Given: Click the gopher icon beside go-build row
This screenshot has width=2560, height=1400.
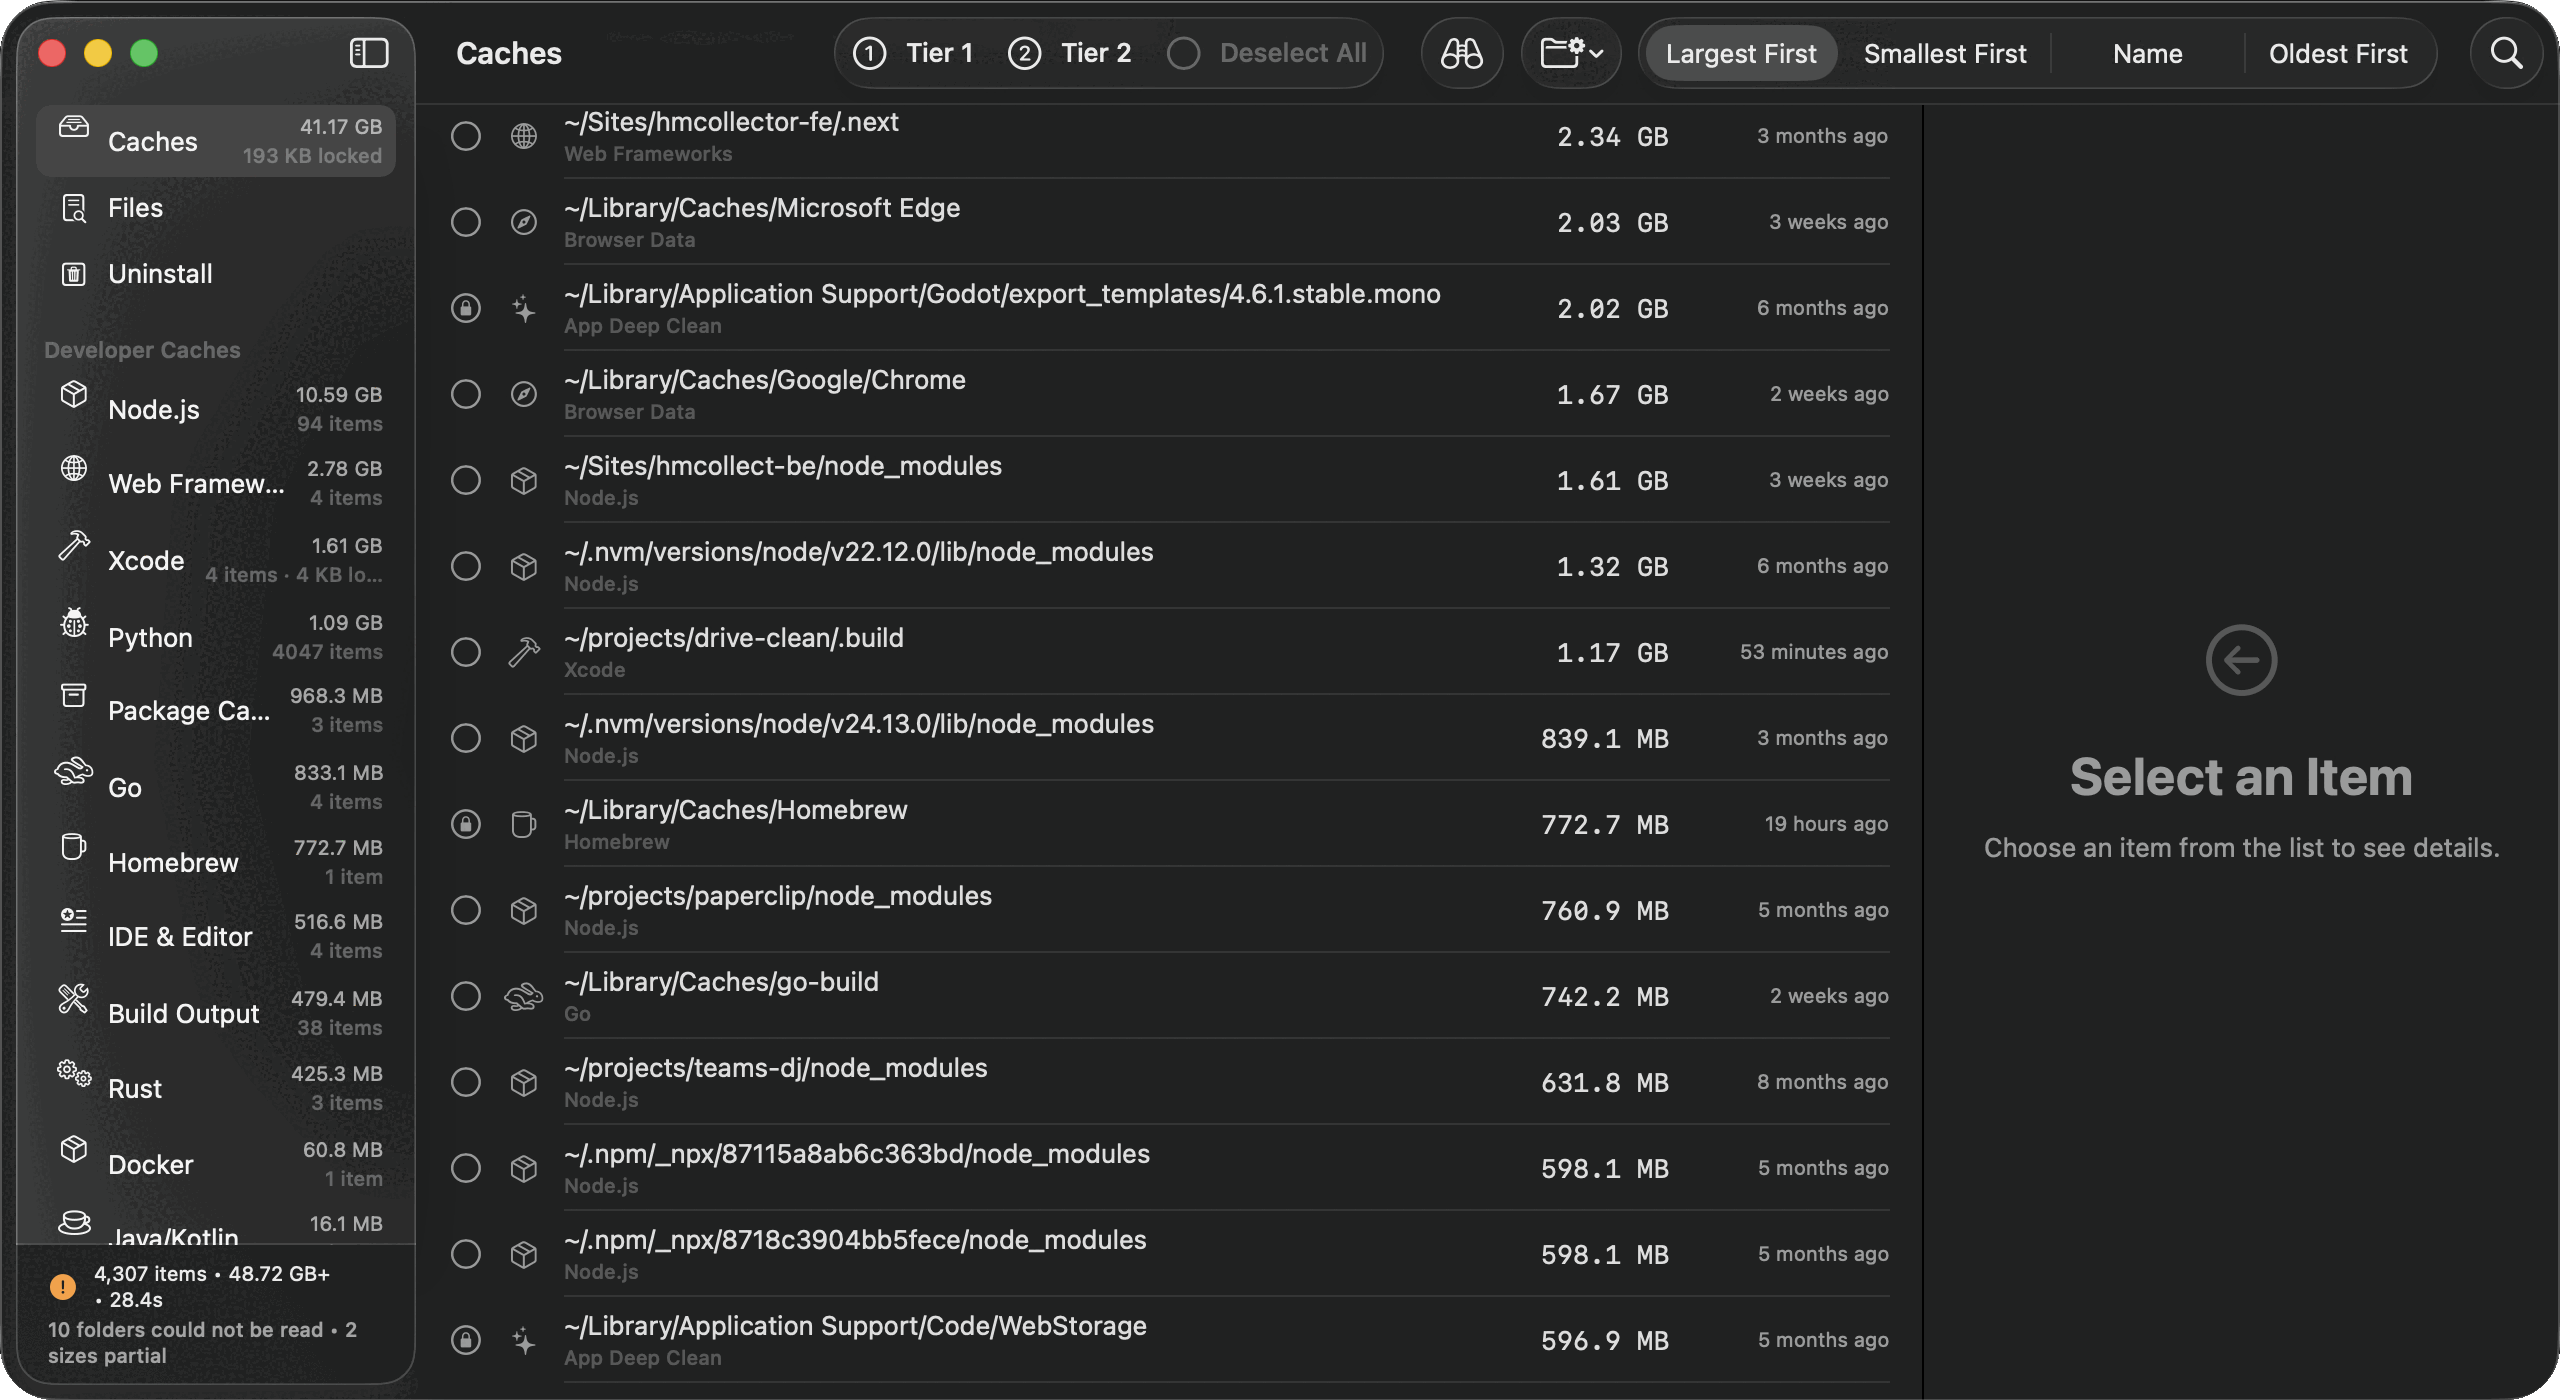Looking at the screenshot, I should click(524, 996).
